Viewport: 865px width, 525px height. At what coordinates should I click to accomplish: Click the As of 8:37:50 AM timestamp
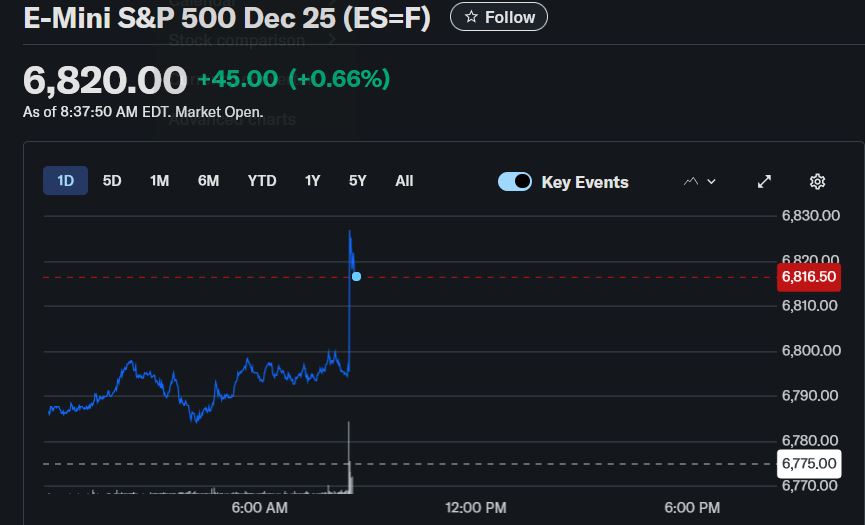(x=143, y=112)
